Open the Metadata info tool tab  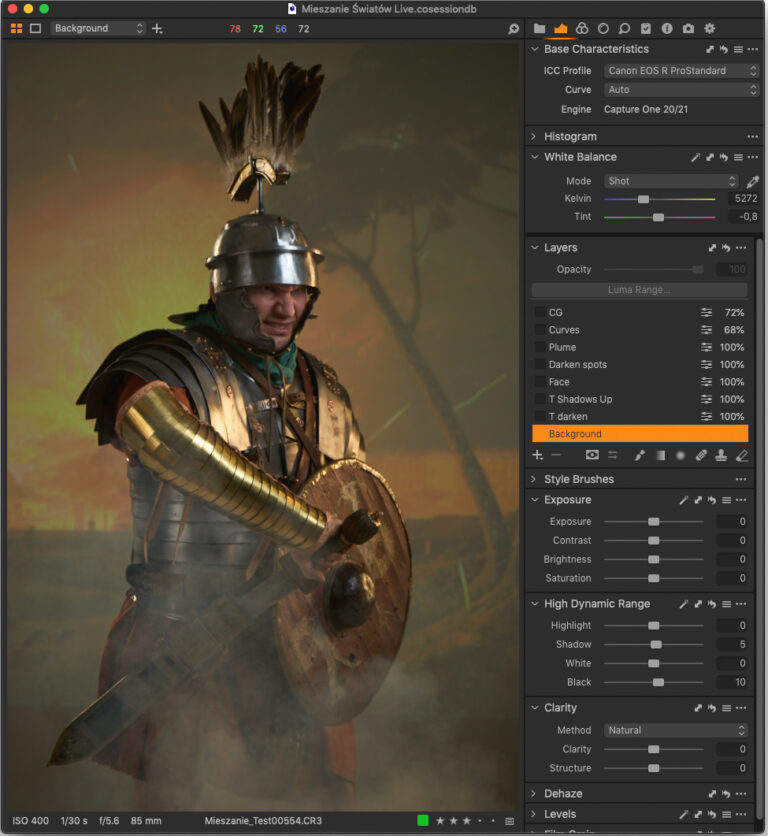pos(667,28)
